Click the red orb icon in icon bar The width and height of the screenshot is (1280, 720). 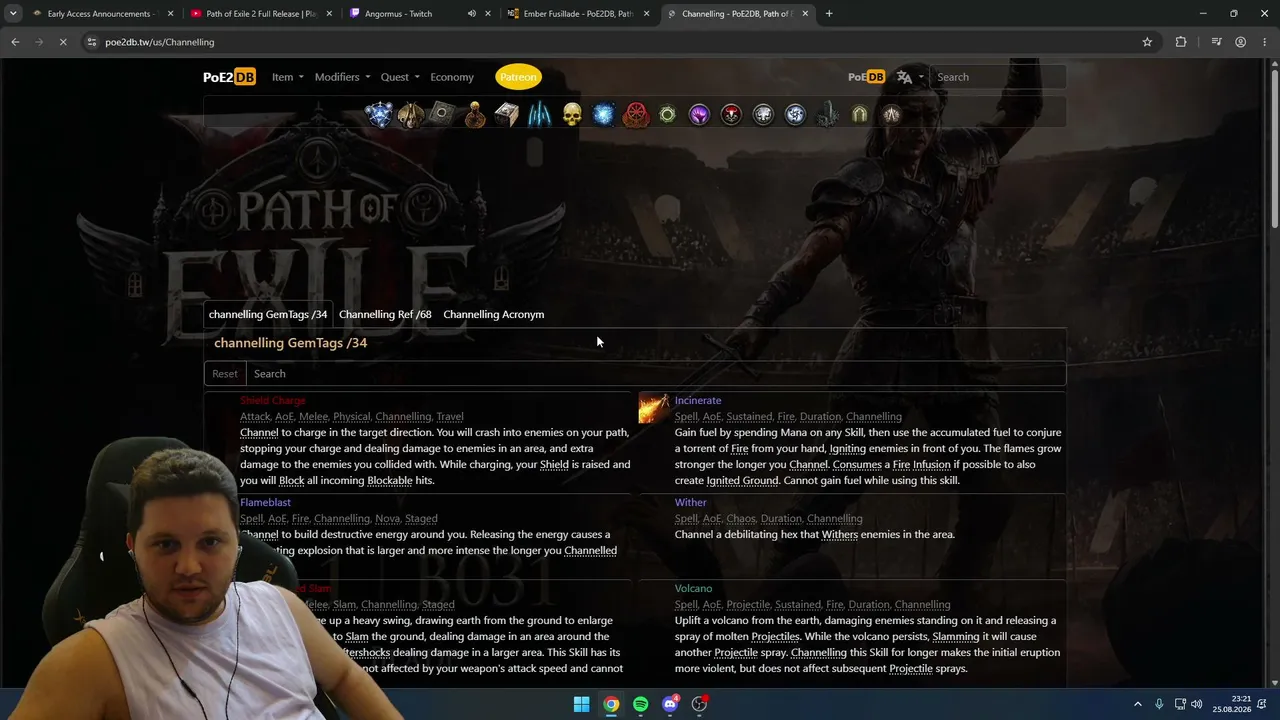(x=731, y=115)
